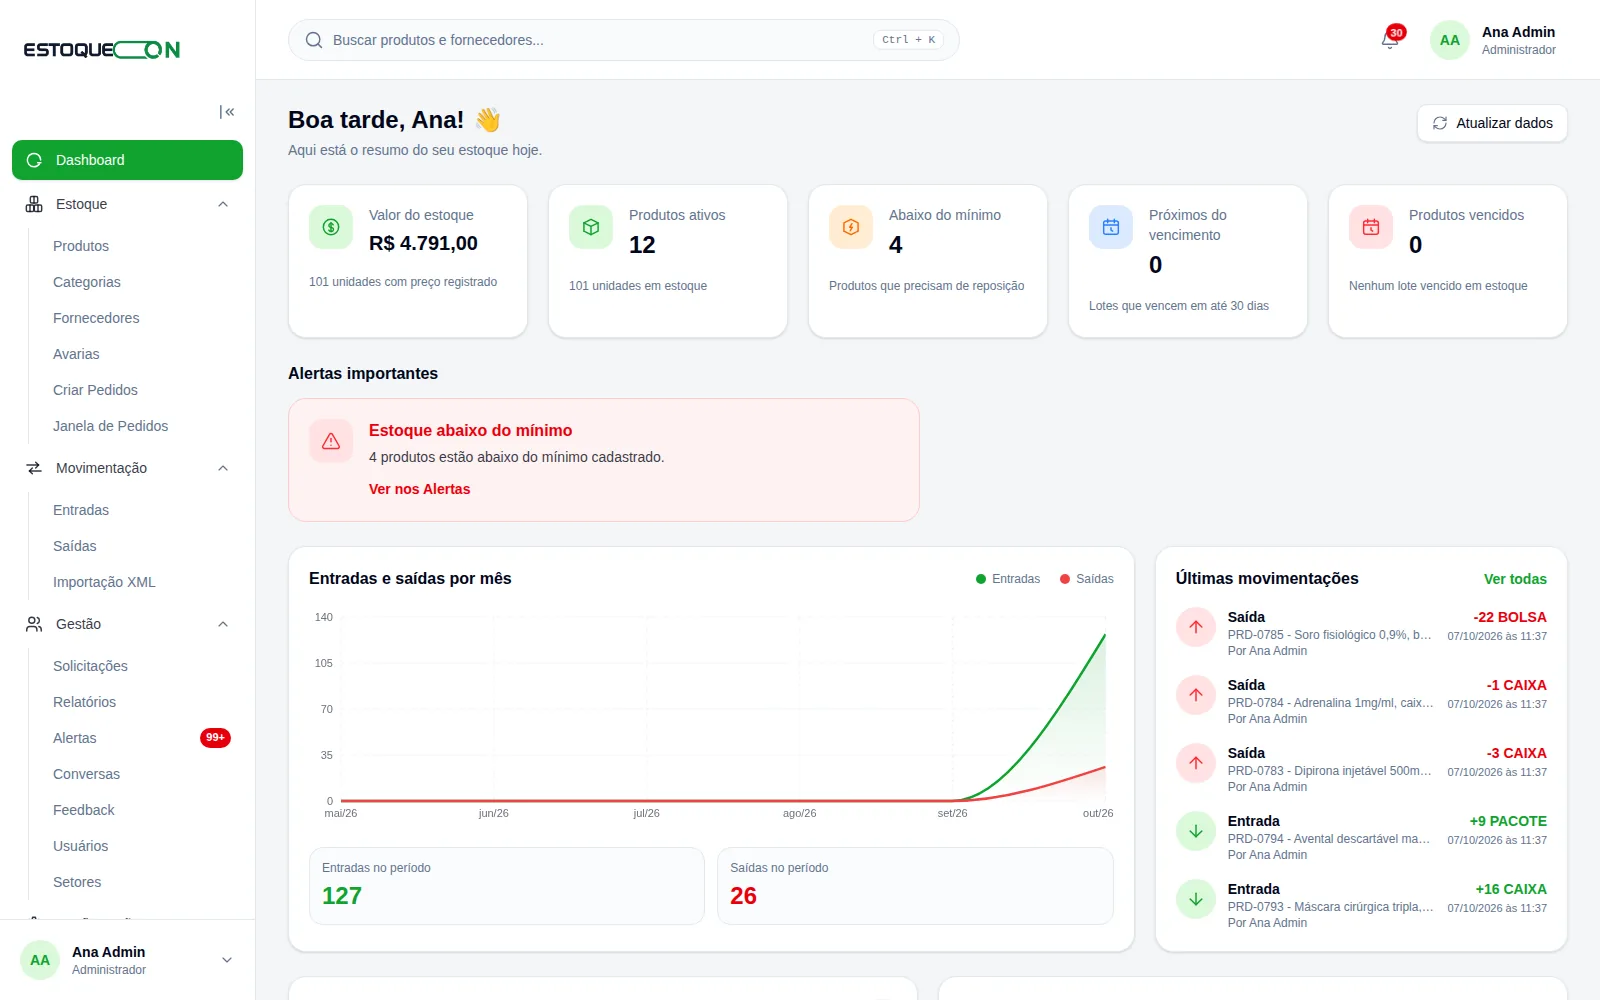Image resolution: width=1600 pixels, height=1000 pixels.
Task: Click the Entrada arrow icon for PRD-0793
Action: point(1196,899)
